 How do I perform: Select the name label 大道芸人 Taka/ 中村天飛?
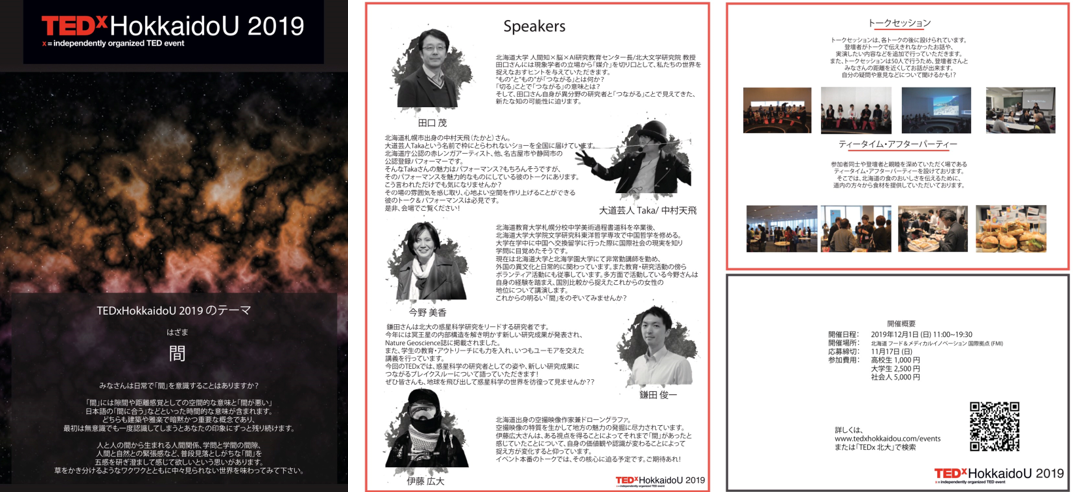click(647, 209)
